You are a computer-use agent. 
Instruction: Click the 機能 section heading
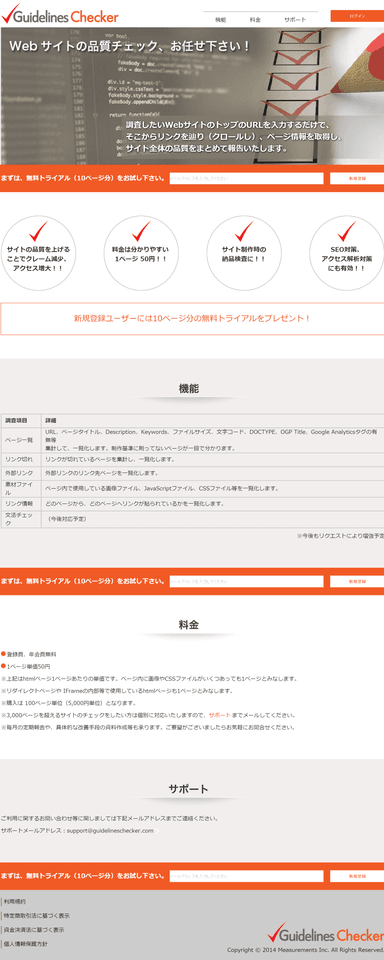point(189,389)
